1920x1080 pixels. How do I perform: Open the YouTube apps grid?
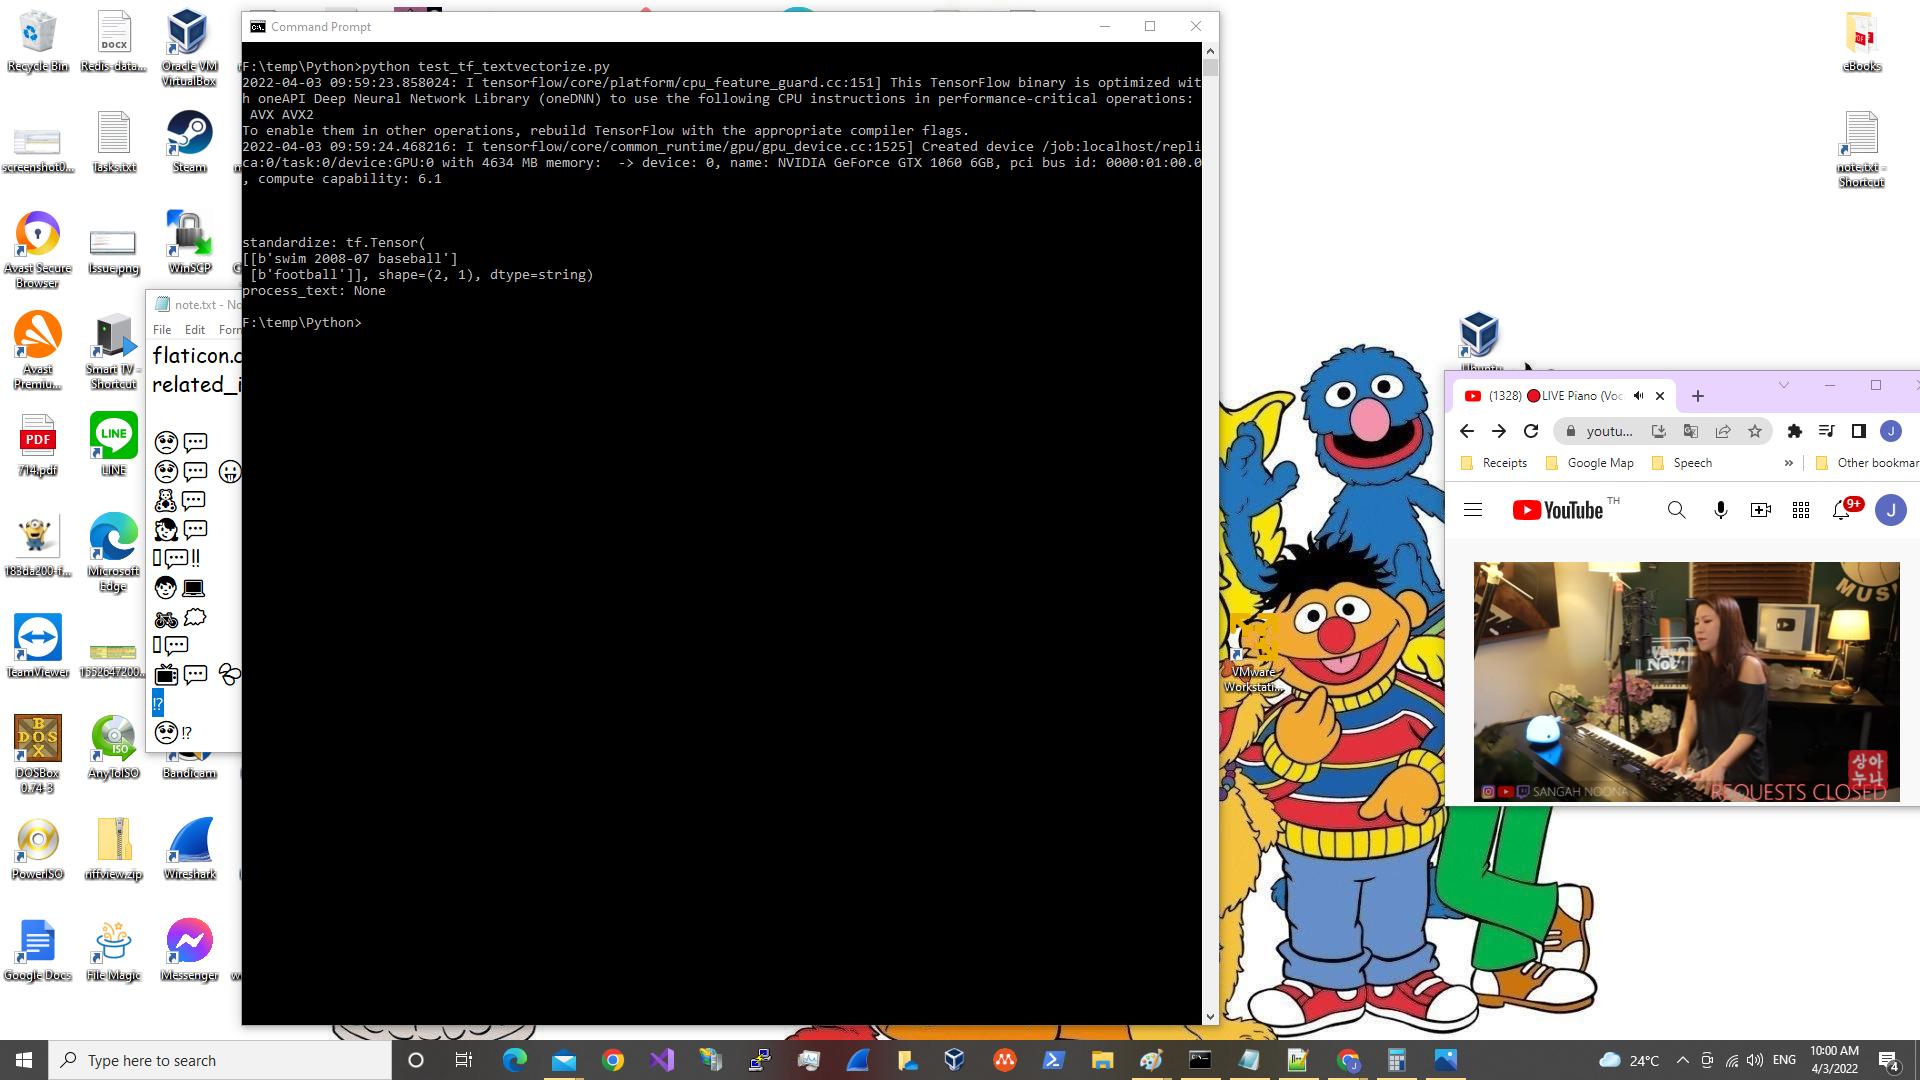tap(1801, 510)
